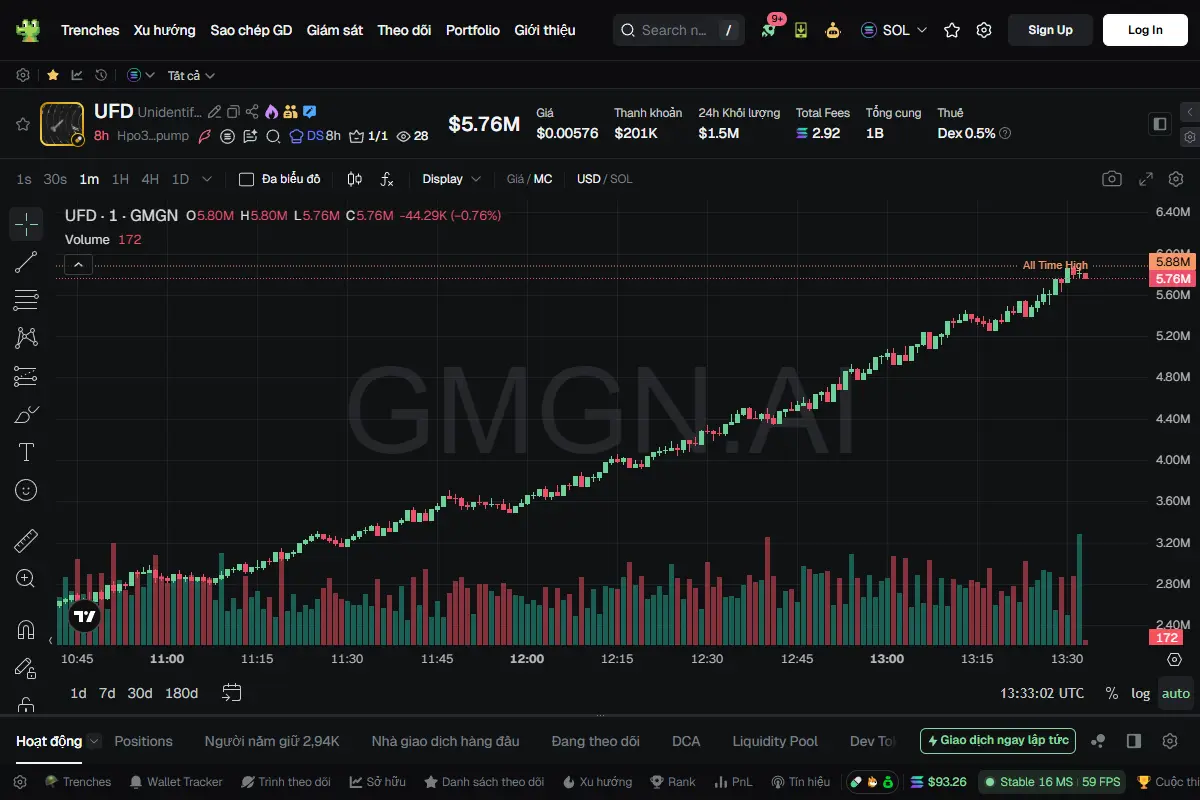Open the settings gear in top navigation
The height and width of the screenshot is (800, 1200).
[984, 30]
